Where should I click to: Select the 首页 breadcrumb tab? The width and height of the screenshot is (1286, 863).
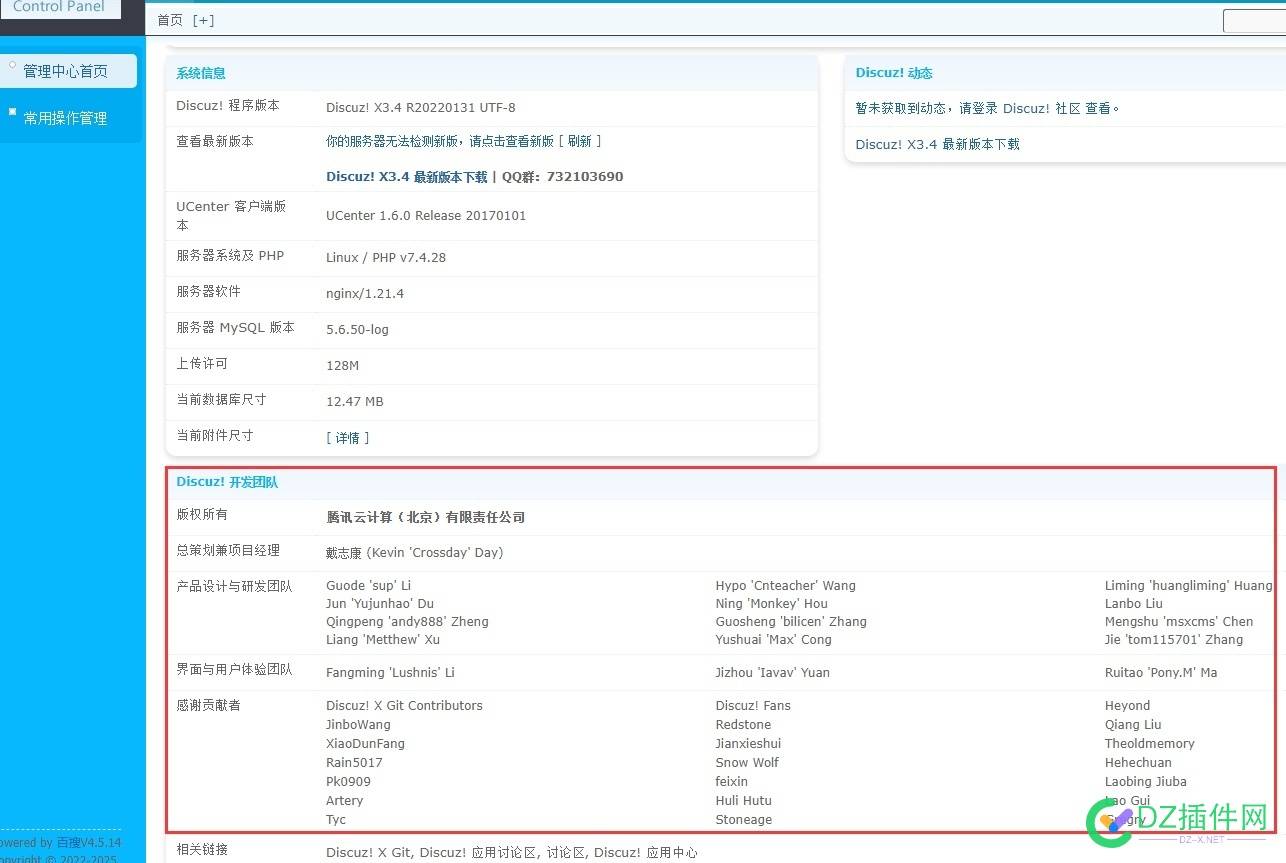[170, 20]
